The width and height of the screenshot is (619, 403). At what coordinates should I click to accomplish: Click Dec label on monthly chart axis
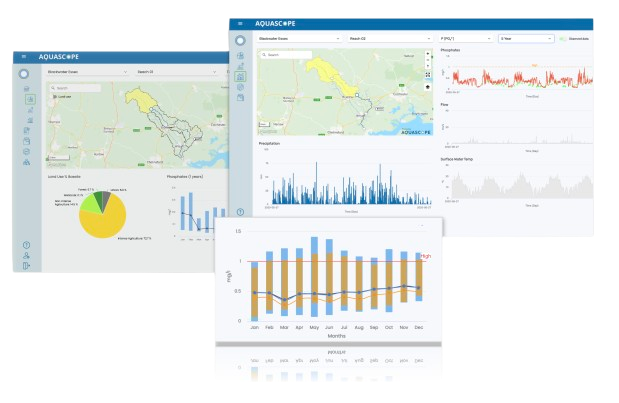point(418,328)
